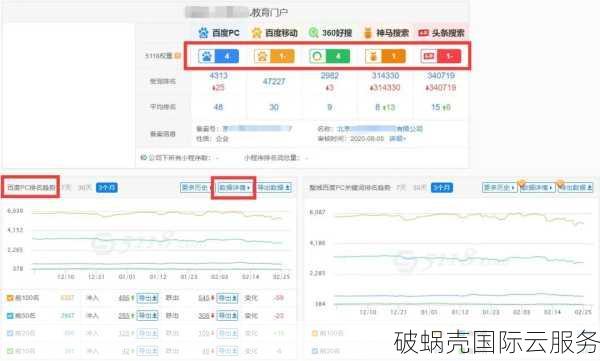The width and height of the screenshot is (600, 361).
Task: Click Baidu PC rank value 4313
Action: pyautogui.click(x=218, y=75)
